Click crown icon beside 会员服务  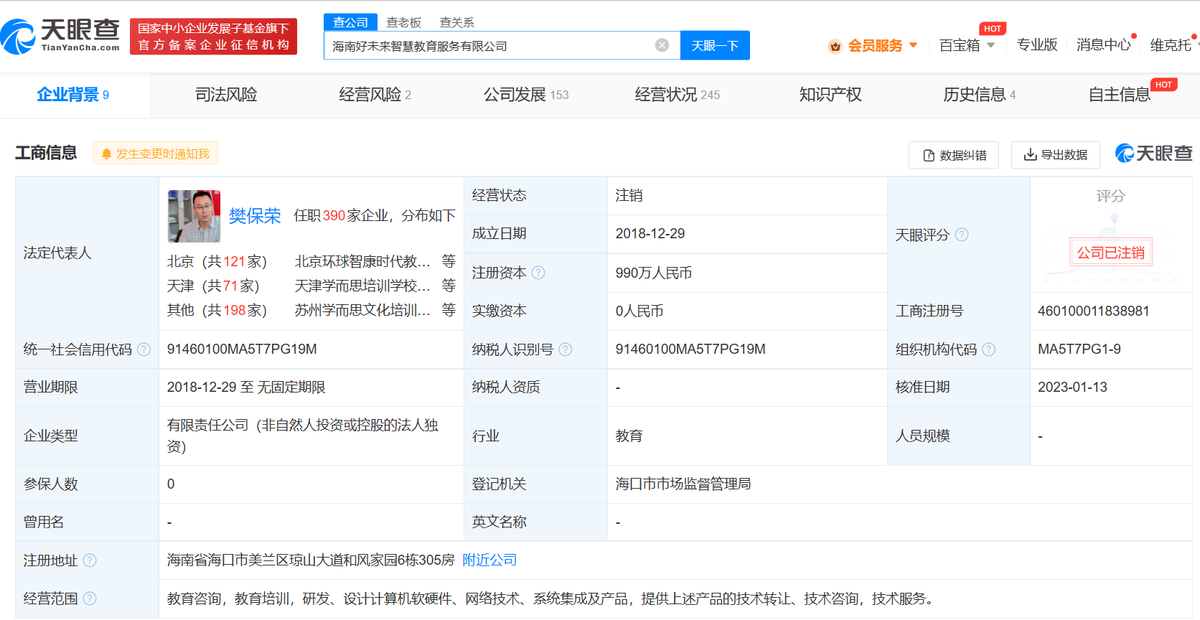tap(835, 45)
